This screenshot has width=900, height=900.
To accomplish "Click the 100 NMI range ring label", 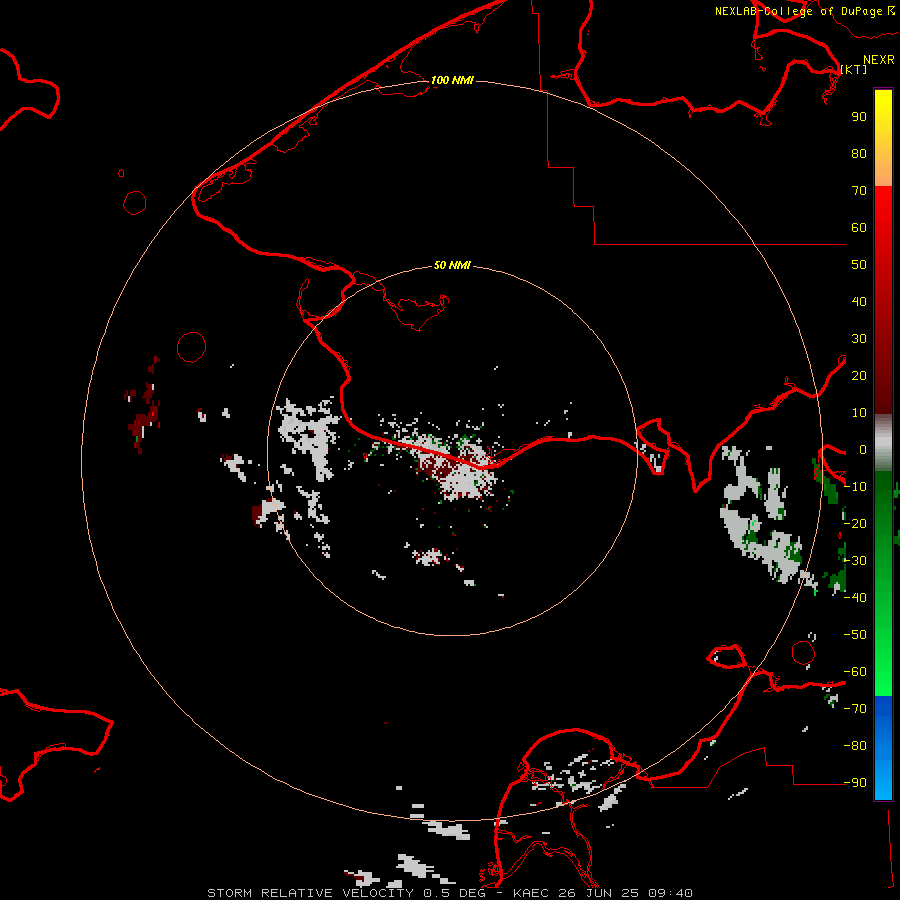I will click(452, 80).
